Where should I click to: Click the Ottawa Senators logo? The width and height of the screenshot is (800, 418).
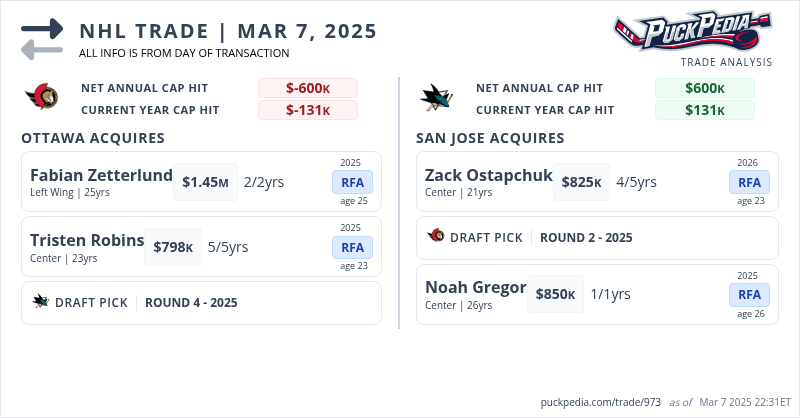42,97
